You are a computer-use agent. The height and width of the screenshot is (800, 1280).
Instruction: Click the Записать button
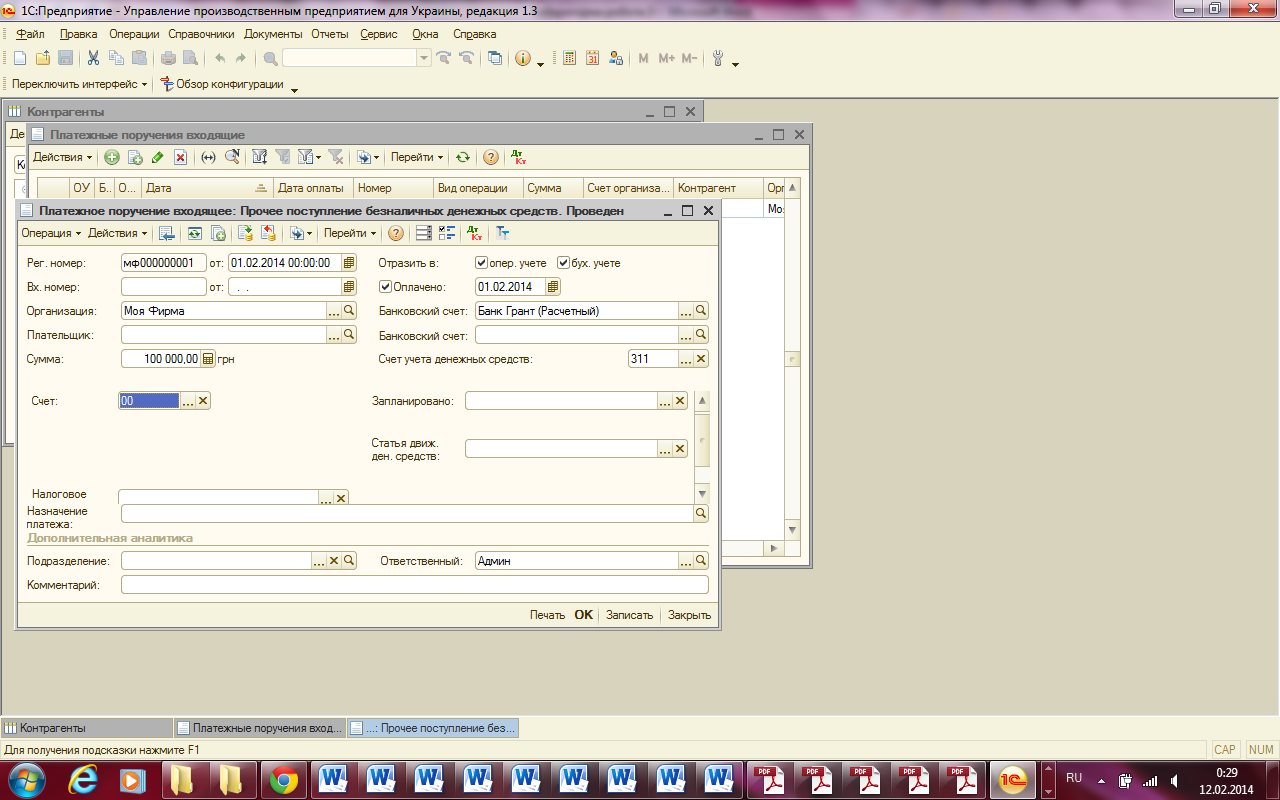[629, 615]
